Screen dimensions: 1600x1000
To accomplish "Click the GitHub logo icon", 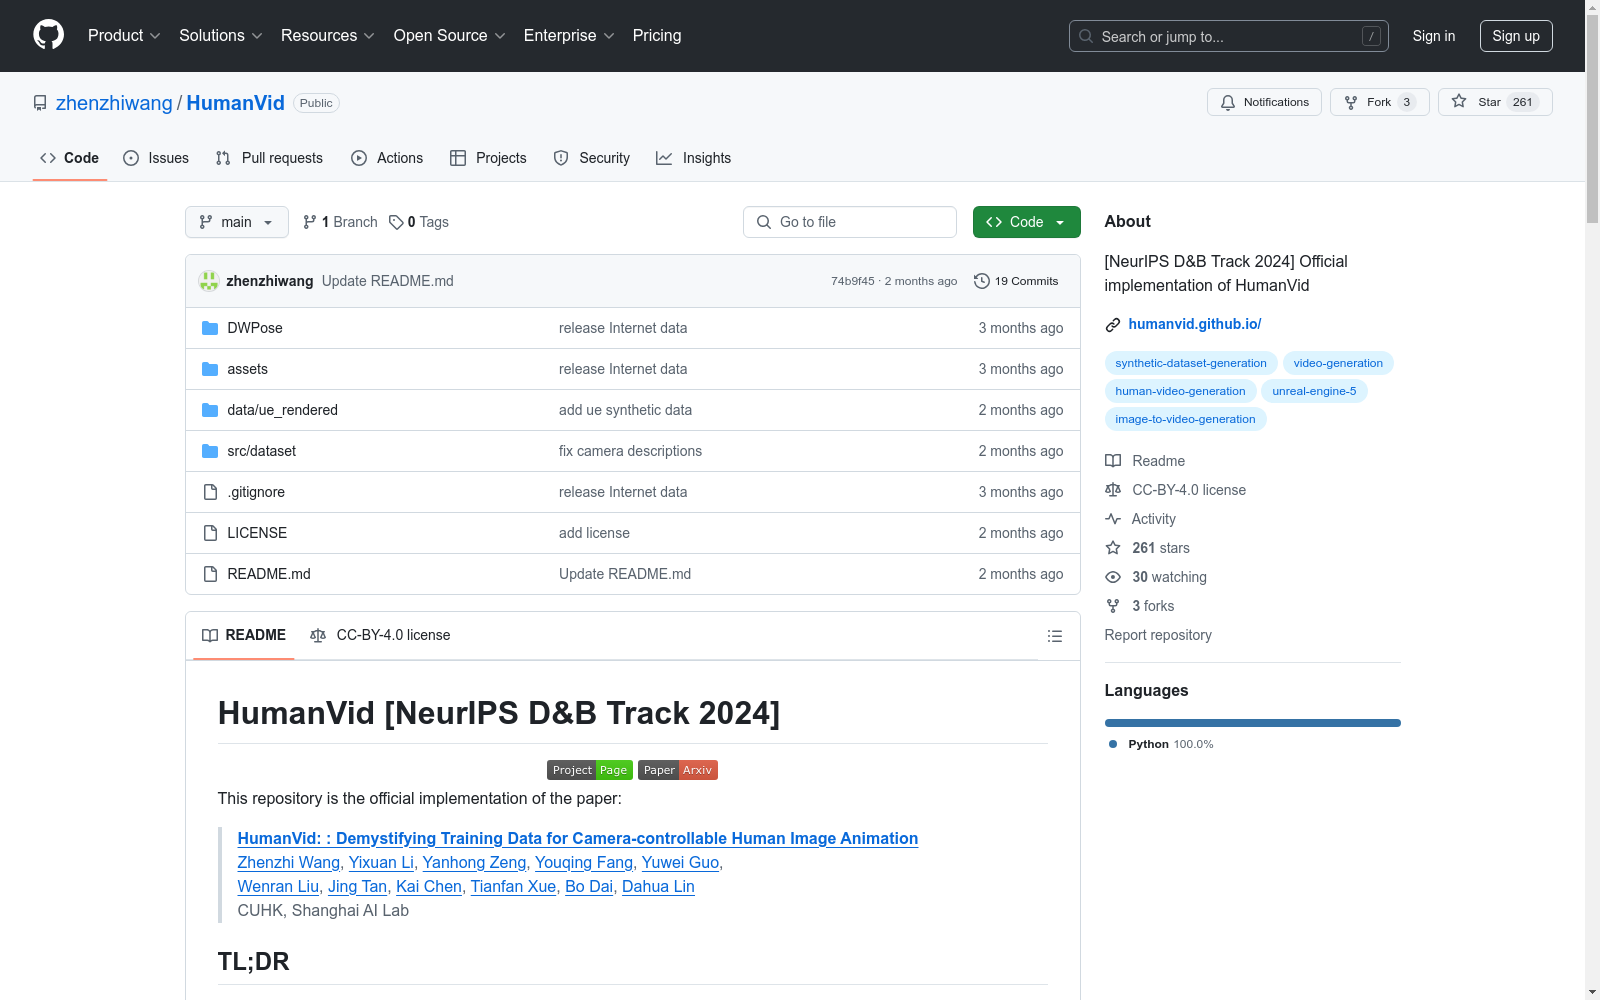I will [x=48, y=35].
